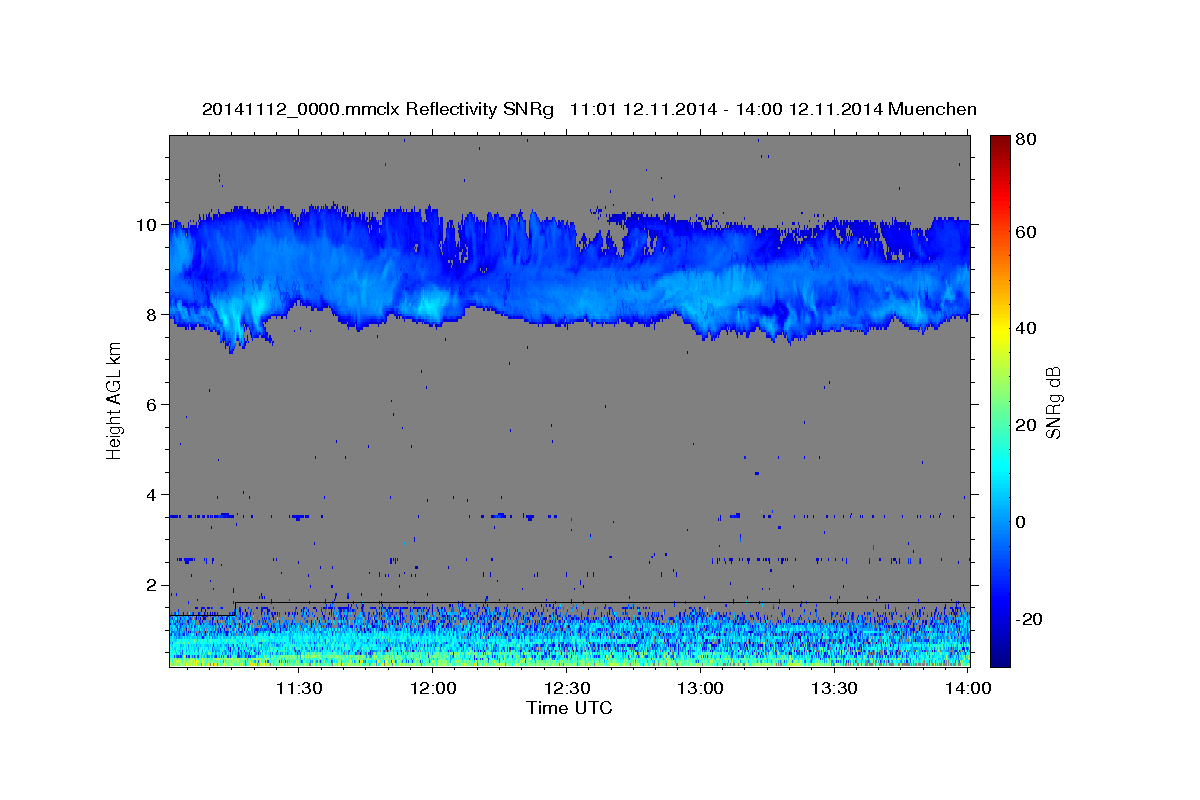
Task: Click the 12:00 time tick label
Action: 432,689
